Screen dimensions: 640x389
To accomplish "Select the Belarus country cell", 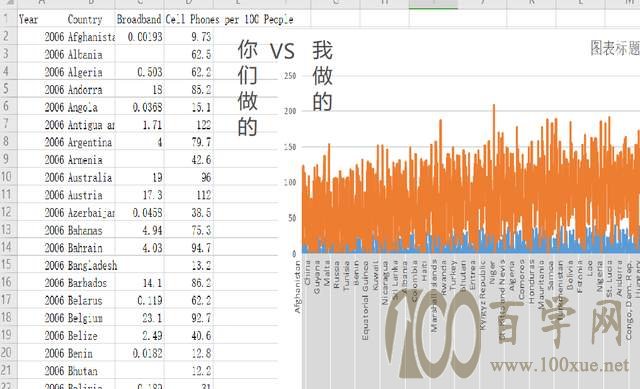I will coord(91,300).
